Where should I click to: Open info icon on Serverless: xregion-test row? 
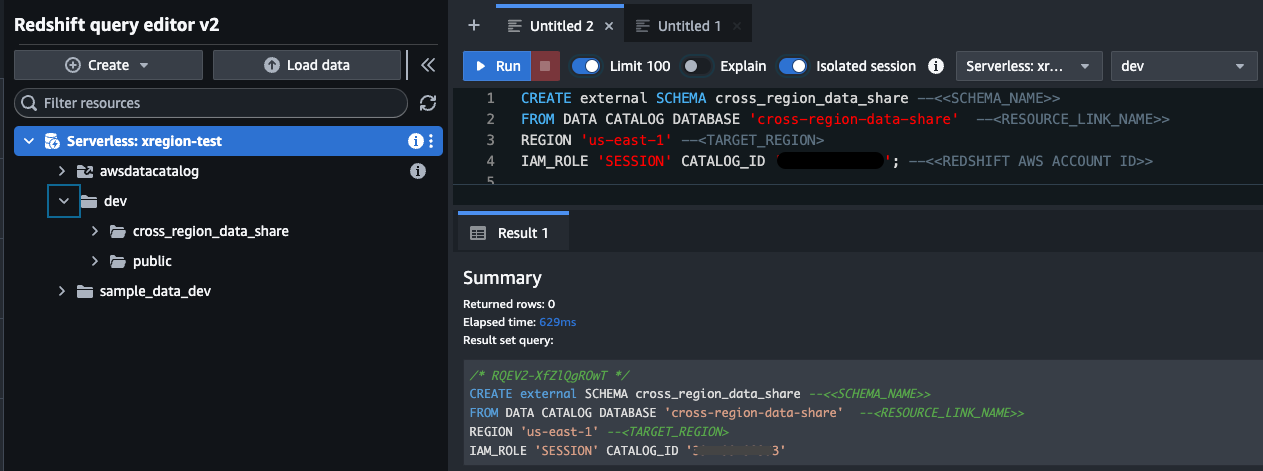[415, 141]
